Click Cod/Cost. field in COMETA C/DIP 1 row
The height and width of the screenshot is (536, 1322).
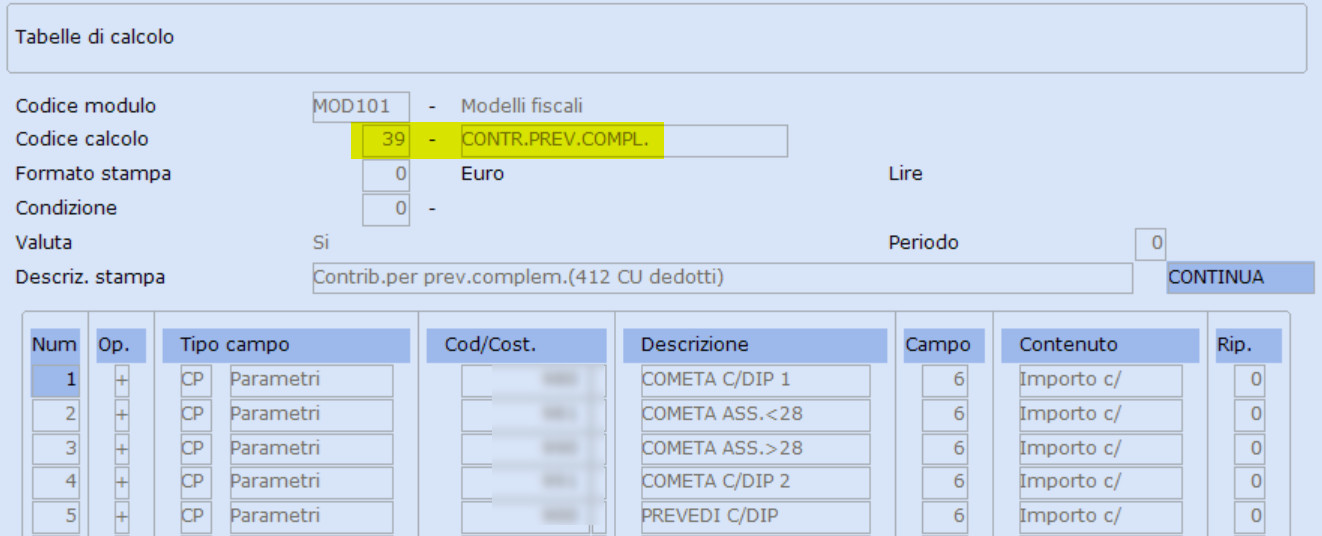[x=534, y=381]
